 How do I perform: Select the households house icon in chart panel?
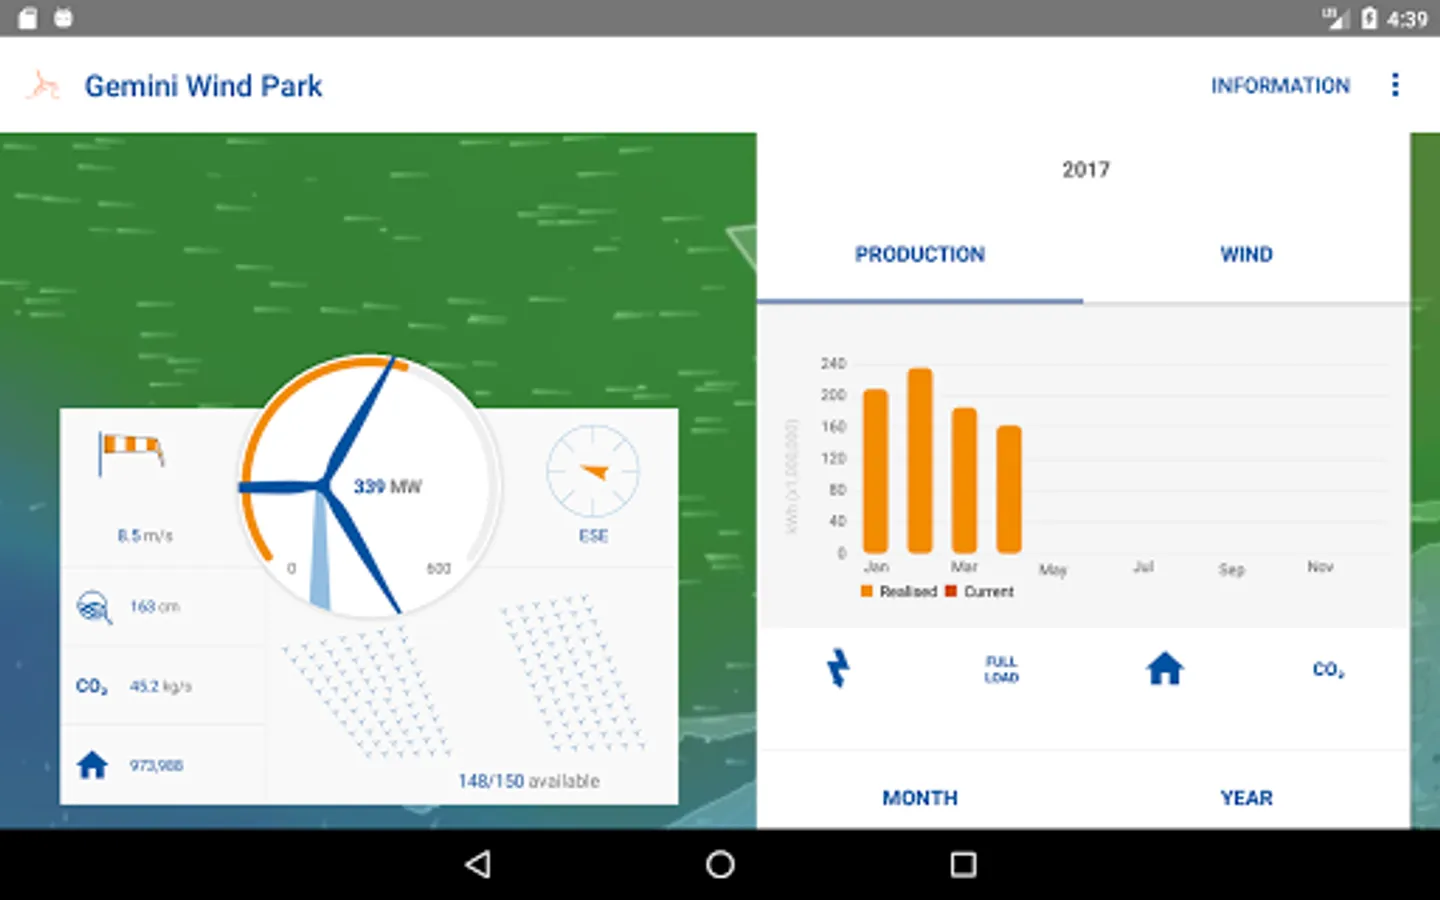pos(1164,668)
